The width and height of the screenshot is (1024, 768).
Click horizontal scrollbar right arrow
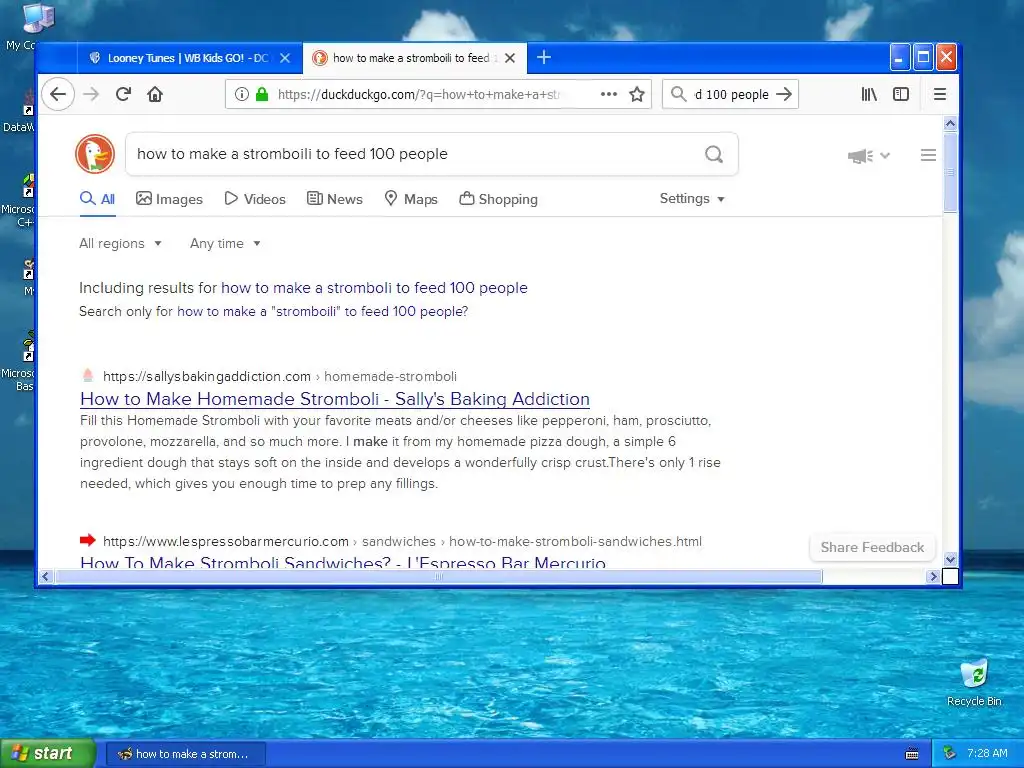933,577
